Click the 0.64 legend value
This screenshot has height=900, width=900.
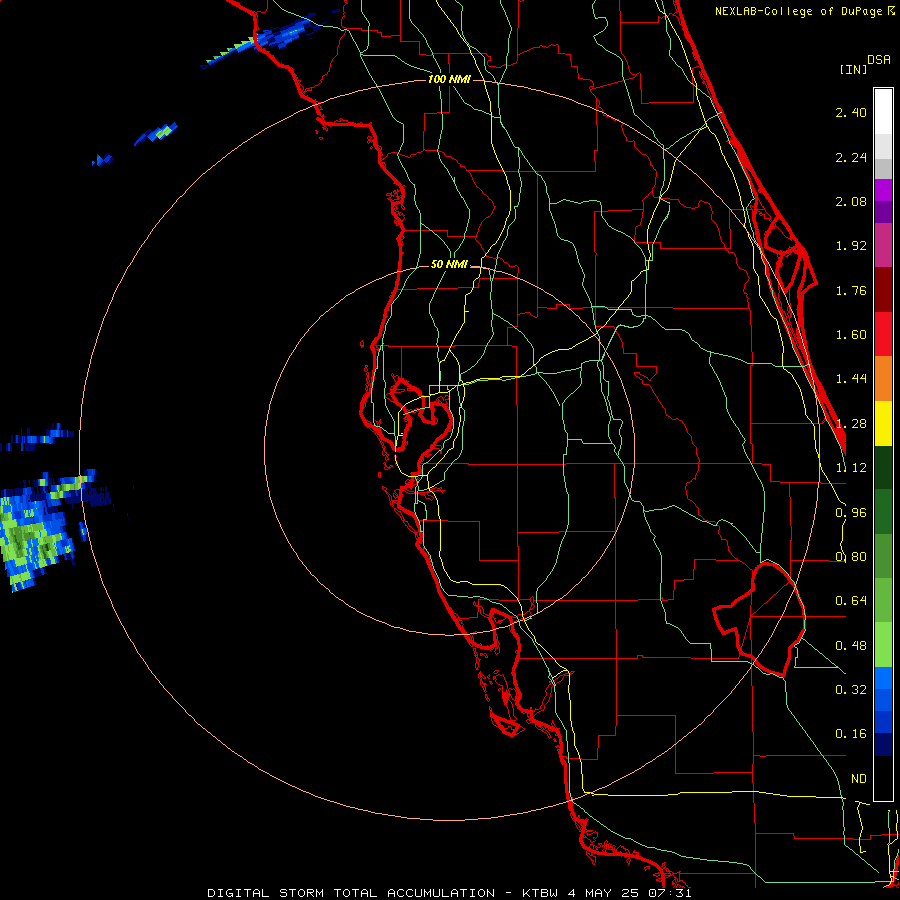(851, 601)
